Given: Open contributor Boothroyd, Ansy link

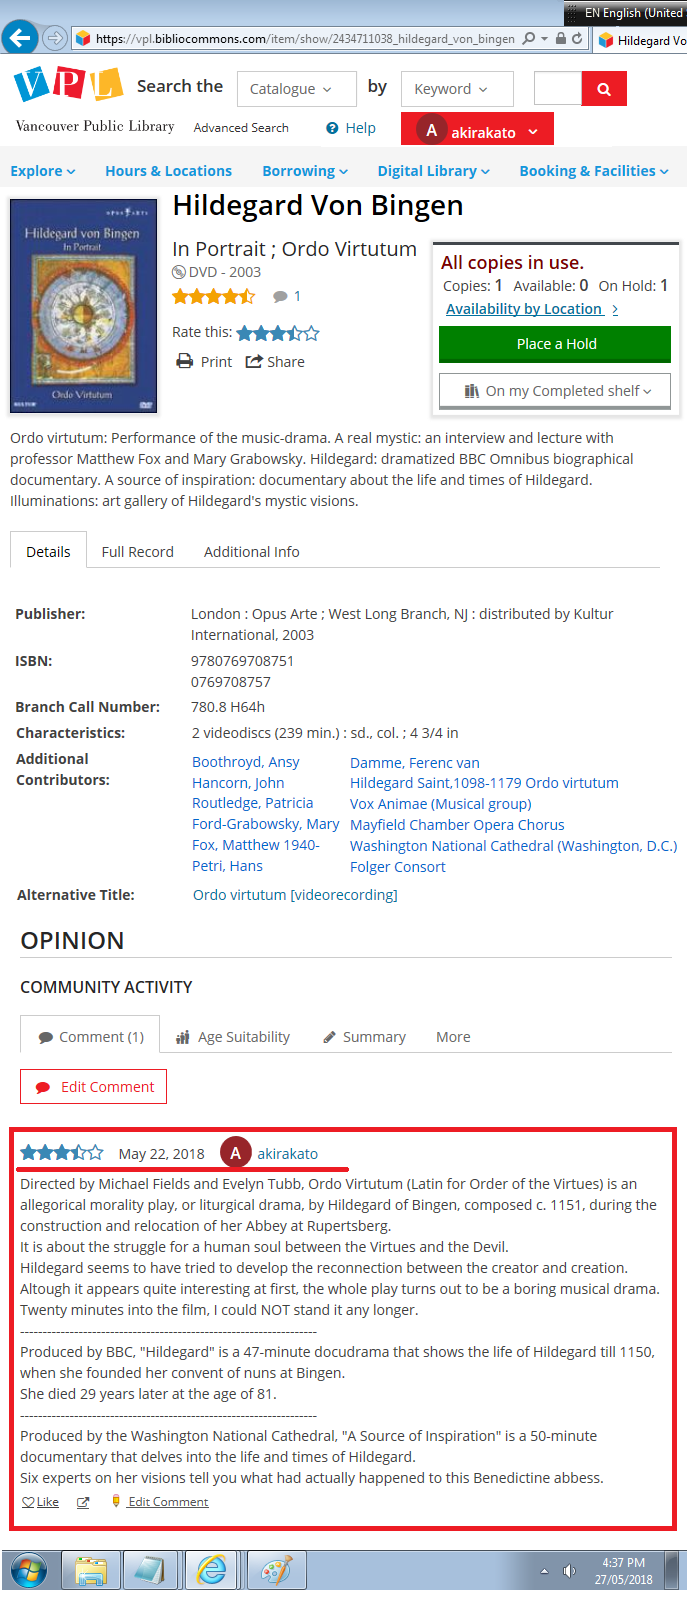Looking at the screenshot, I should click(246, 762).
